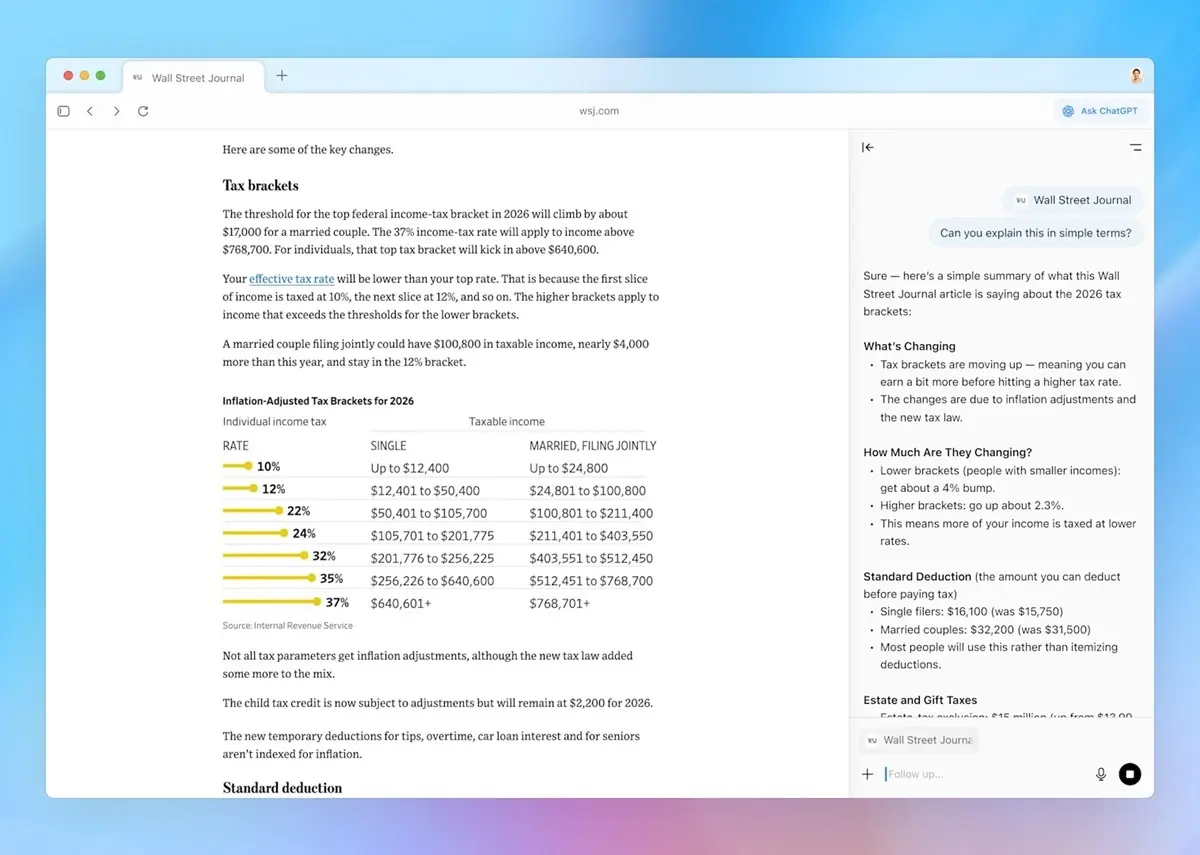Viewport: 1200px width, 855px height.
Task: Open the effective tax rate link
Action: tap(291, 279)
